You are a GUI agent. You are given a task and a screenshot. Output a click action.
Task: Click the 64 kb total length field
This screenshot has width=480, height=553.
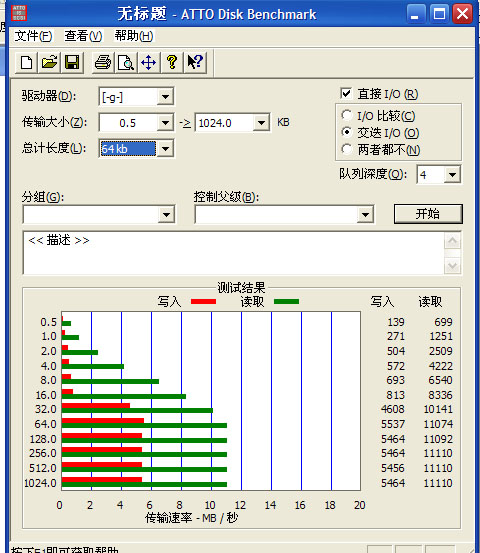[x=128, y=148]
